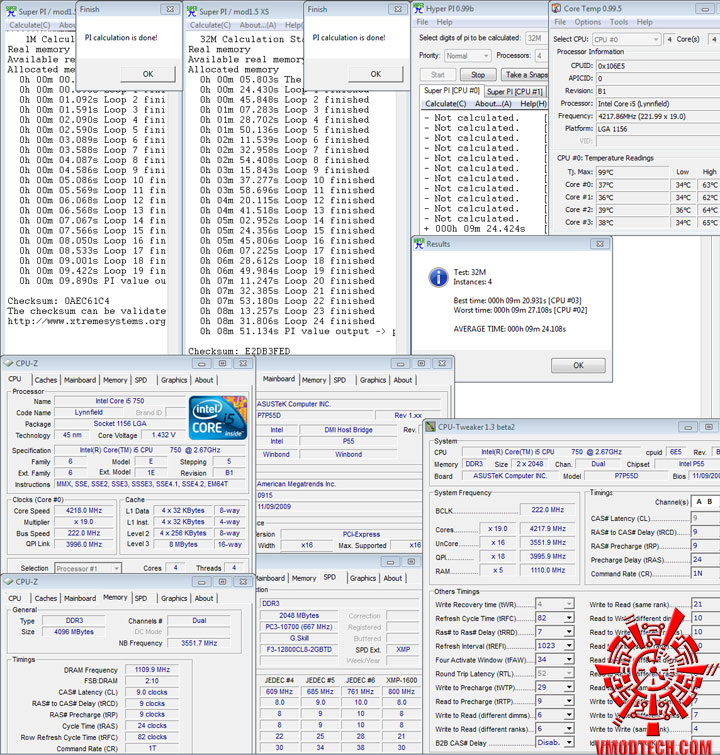Click the bottom CPU-Z window title icon
This screenshot has height=755, width=720.
[x=9, y=582]
